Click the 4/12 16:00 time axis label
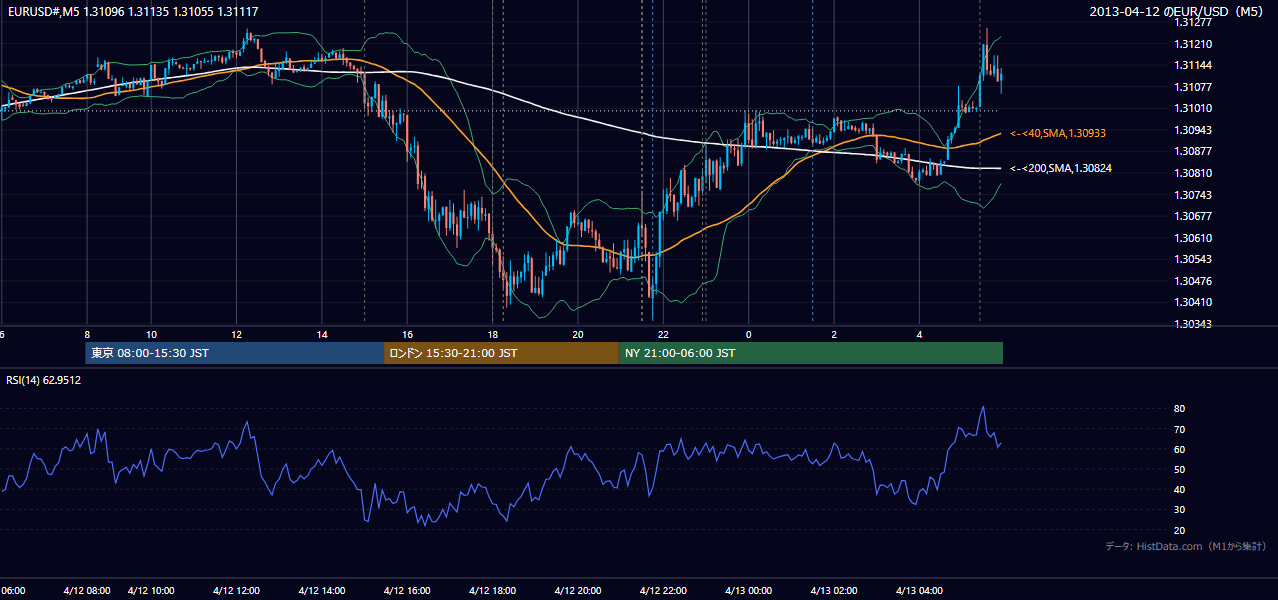1278x600 pixels. [x=408, y=590]
